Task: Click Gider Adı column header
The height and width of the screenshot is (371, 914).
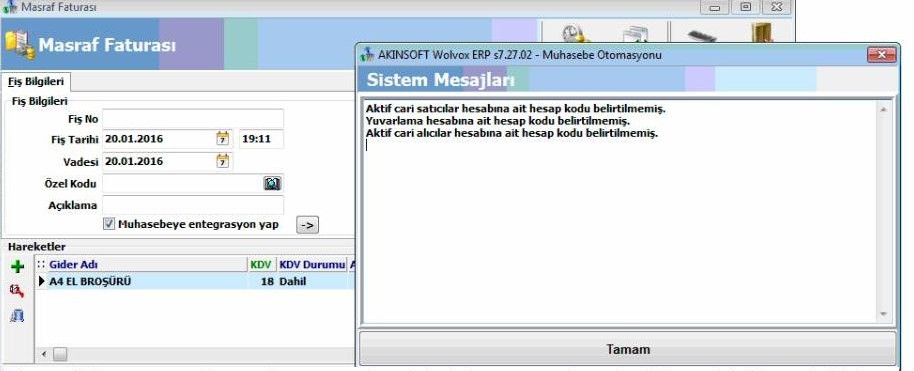Action: (x=147, y=265)
